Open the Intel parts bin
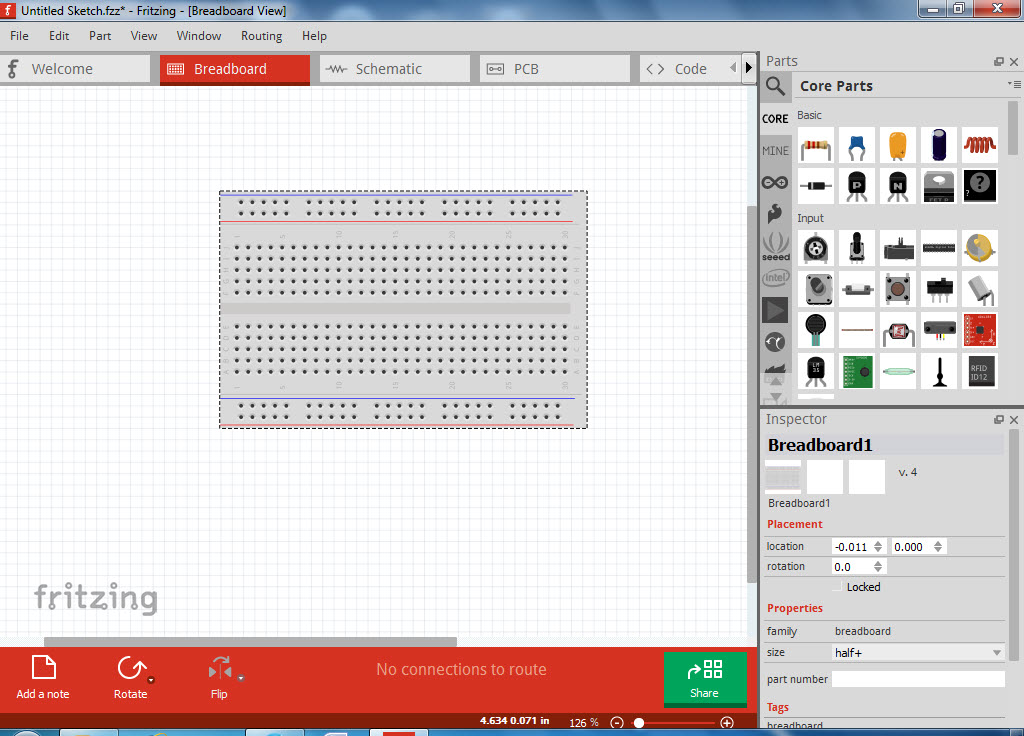 pyautogui.click(x=775, y=278)
